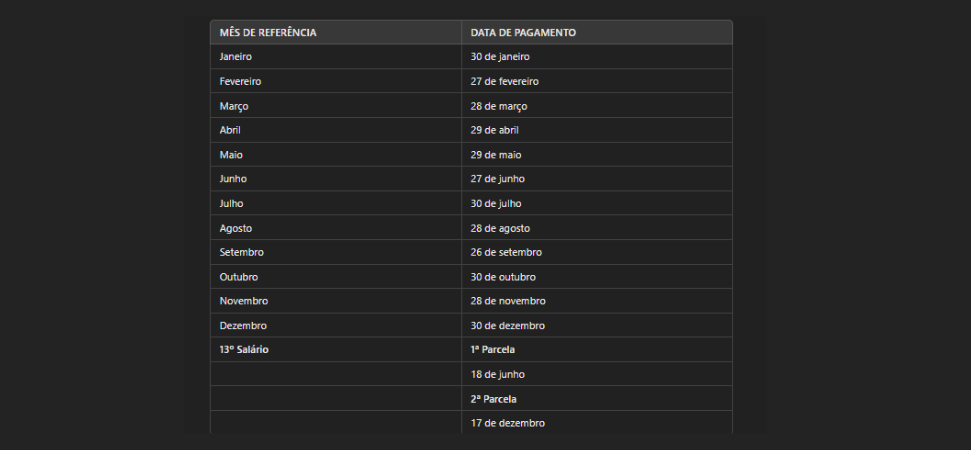Select the 2ª Parcela cell
Image resolution: width=971 pixels, height=450 pixels.
[x=493, y=399]
